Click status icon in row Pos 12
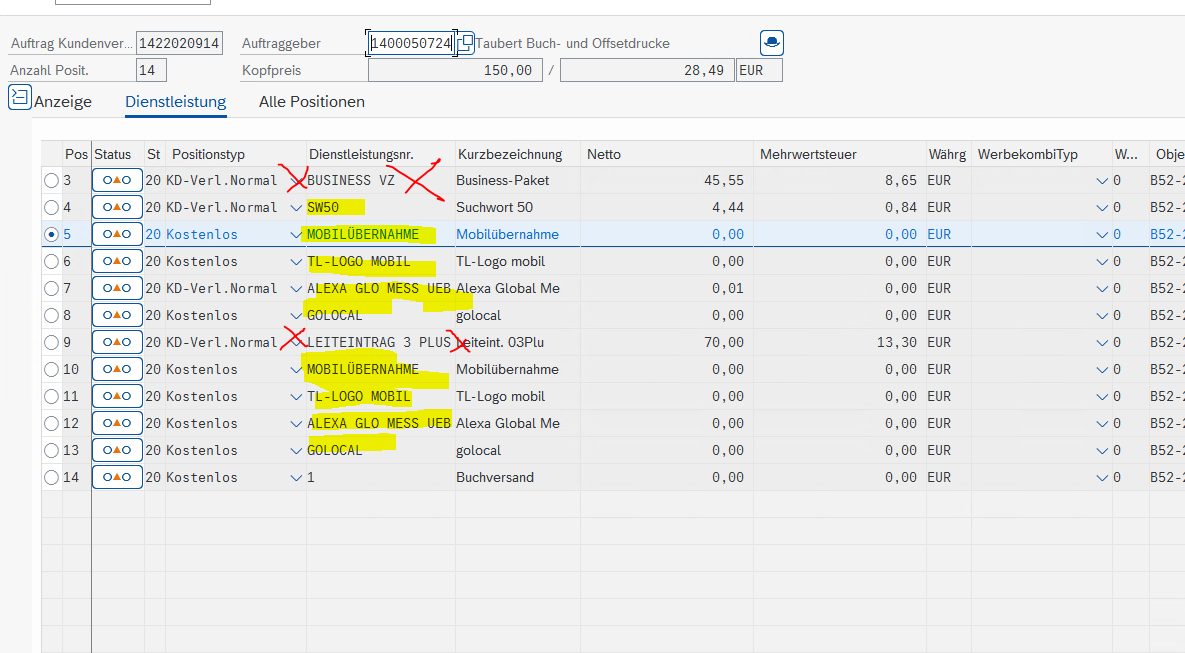 click(117, 423)
